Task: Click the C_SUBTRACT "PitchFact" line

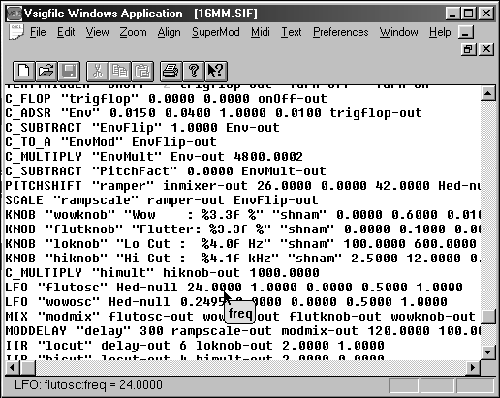Action: (x=166, y=171)
